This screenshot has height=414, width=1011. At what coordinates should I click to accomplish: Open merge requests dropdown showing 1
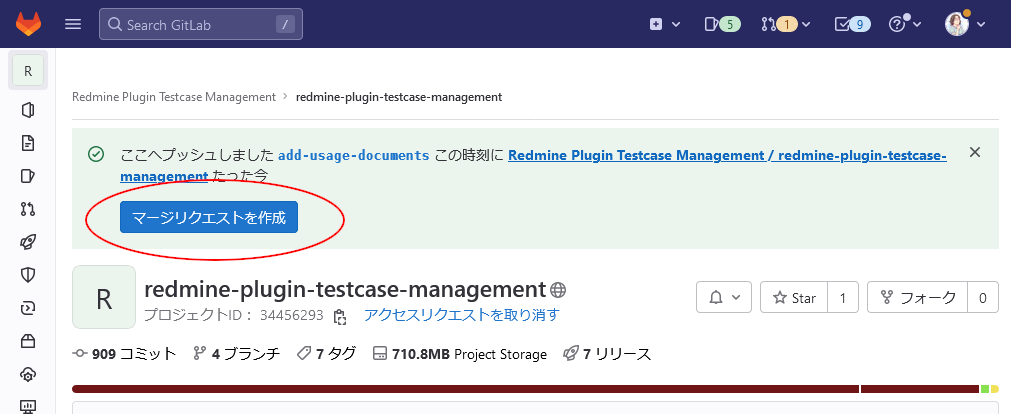point(785,25)
